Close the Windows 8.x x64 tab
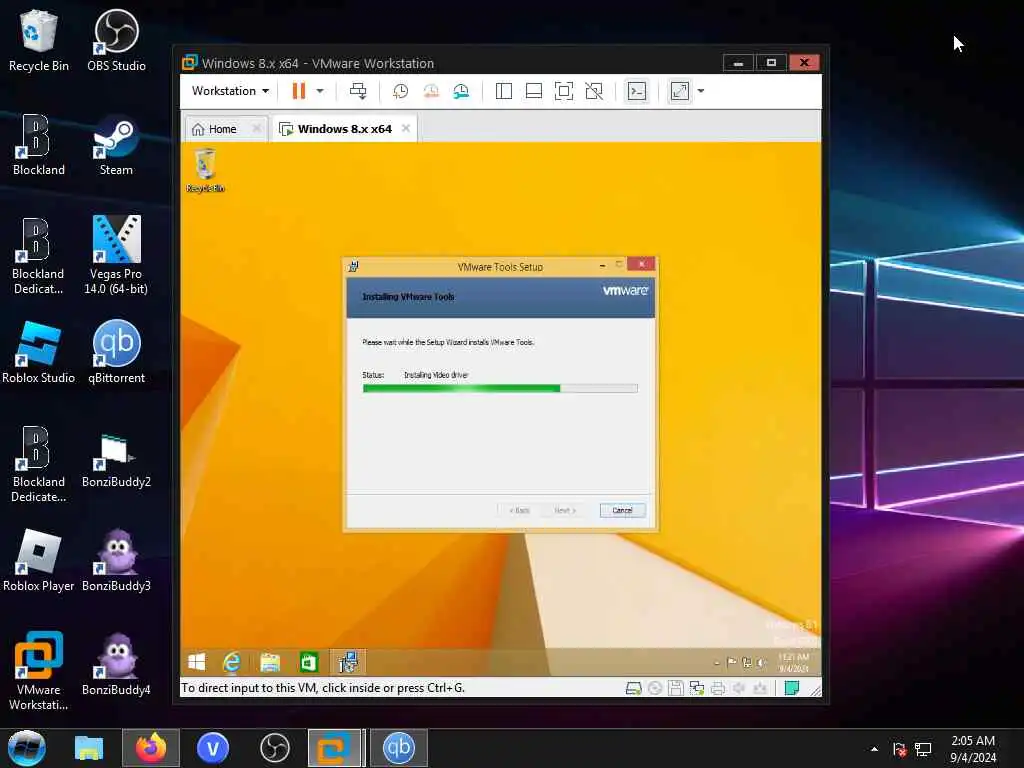The width and height of the screenshot is (1024, 768). click(406, 129)
